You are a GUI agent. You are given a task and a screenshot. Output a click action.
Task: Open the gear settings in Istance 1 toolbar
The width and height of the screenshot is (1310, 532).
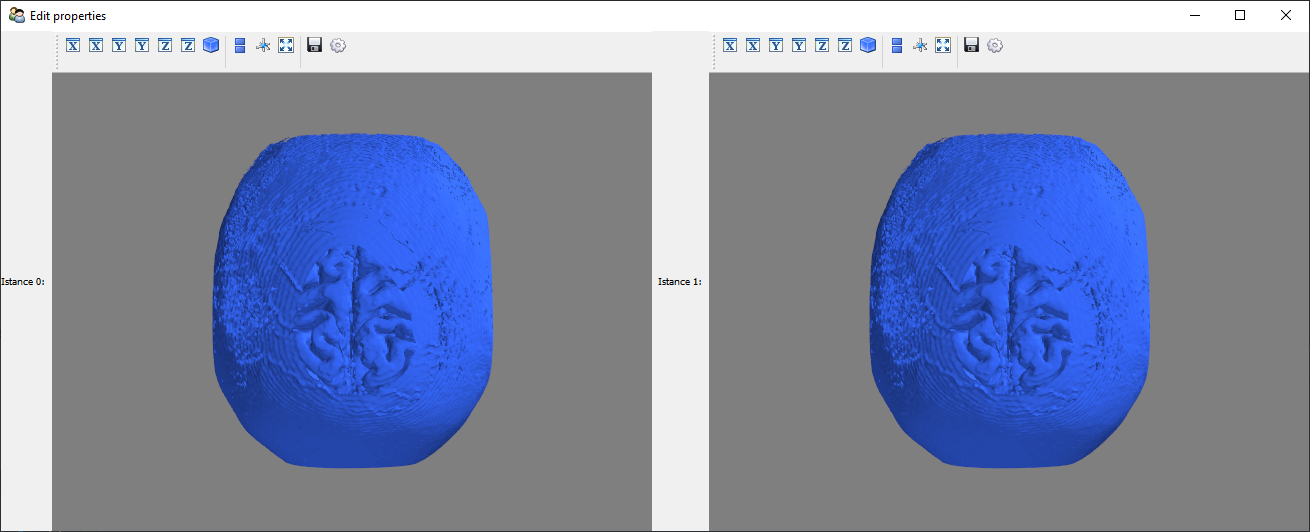click(x=995, y=45)
